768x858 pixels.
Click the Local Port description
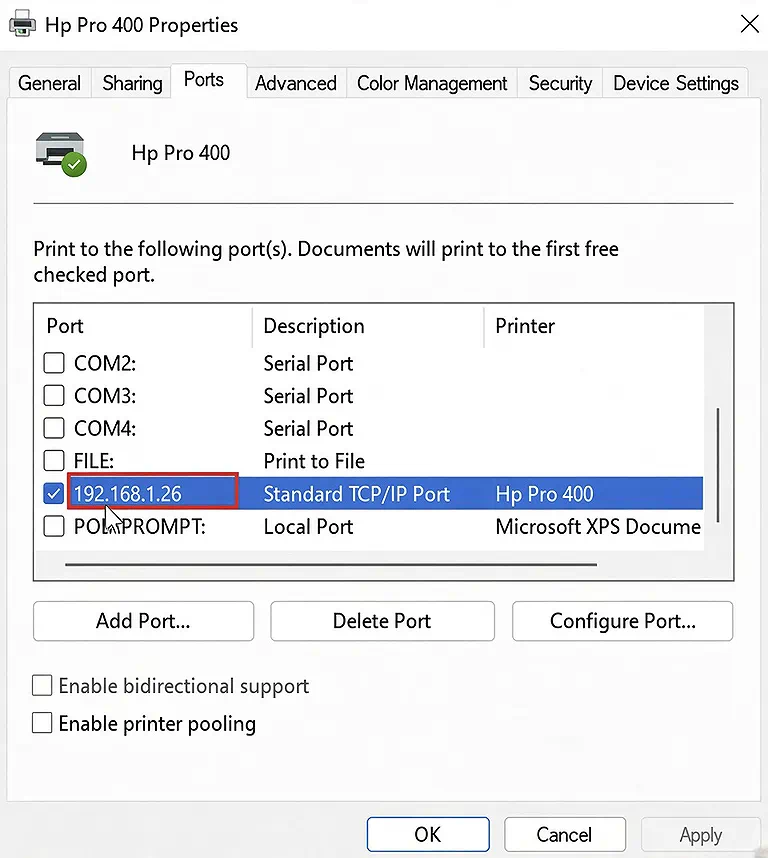pos(309,527)
